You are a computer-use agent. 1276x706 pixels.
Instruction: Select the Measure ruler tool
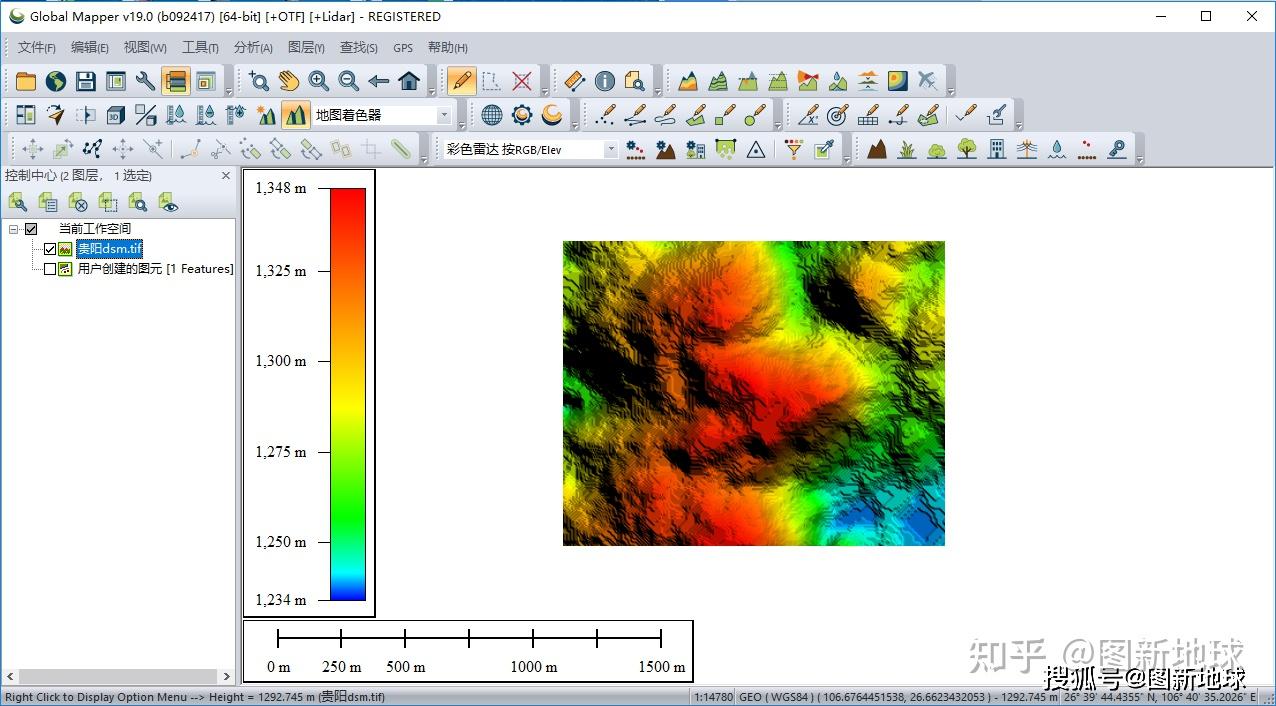574,81
